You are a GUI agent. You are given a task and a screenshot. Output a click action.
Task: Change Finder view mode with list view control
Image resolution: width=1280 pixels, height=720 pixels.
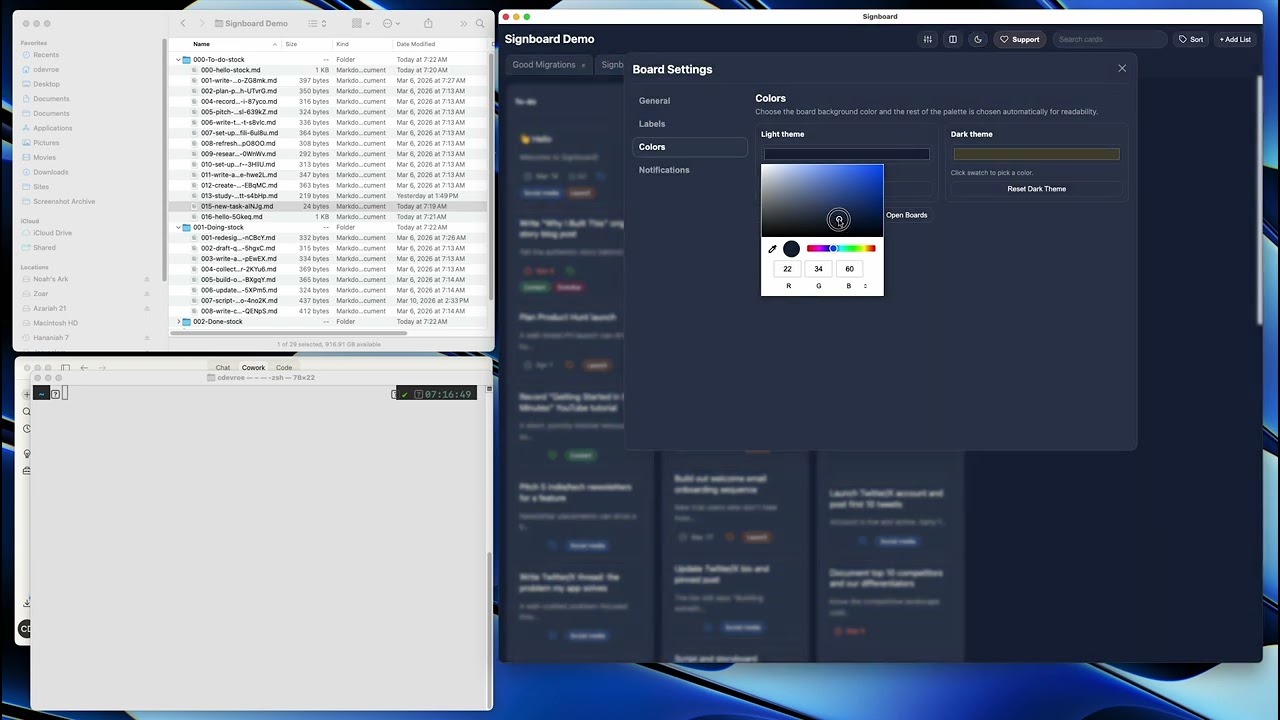[317, 23]
